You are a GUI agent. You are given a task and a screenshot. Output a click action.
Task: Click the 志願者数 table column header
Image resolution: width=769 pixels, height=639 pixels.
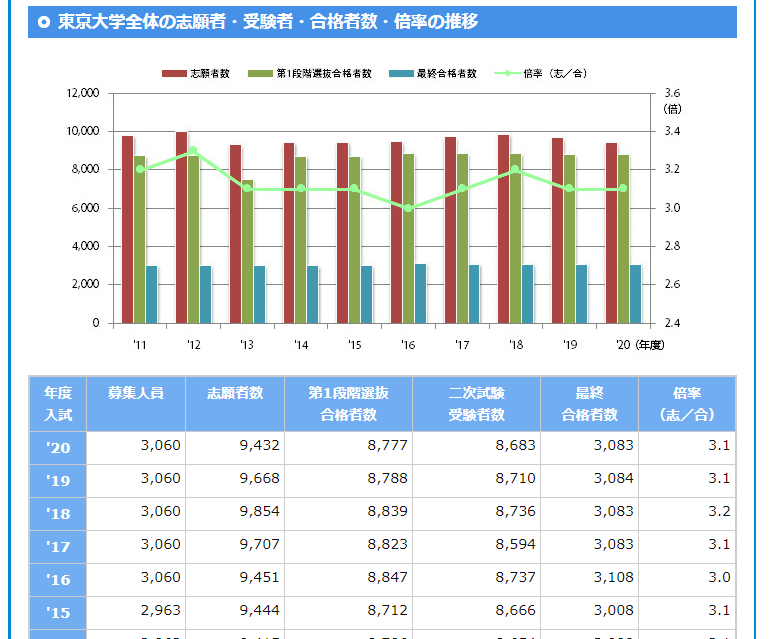[x=235, y=404]
